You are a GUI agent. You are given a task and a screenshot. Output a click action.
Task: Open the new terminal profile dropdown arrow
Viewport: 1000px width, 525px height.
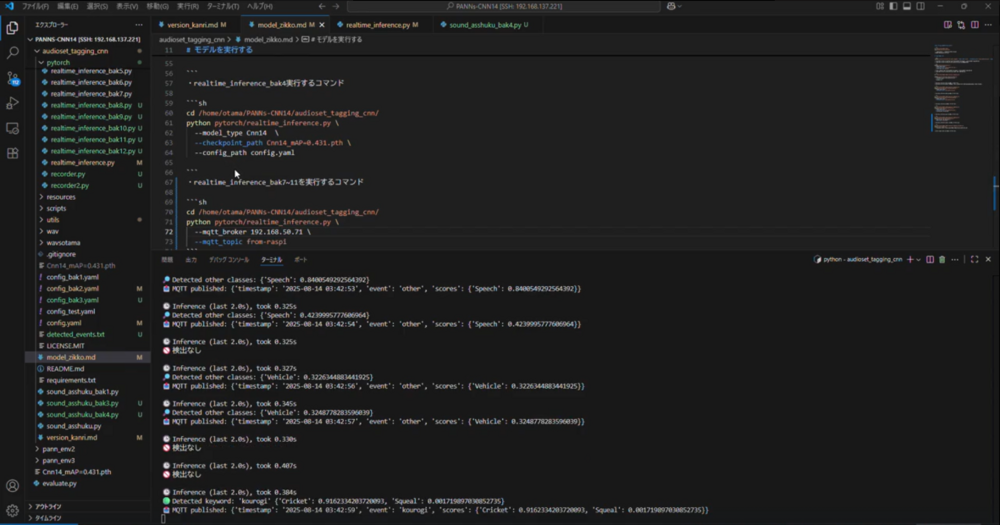(x=918, y=260)
